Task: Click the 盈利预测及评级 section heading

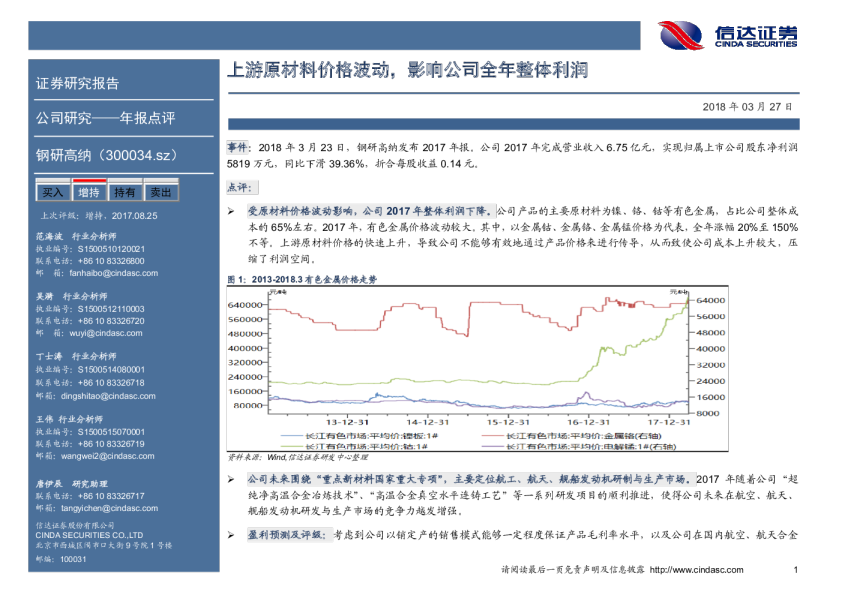Action: pos(286,535)
